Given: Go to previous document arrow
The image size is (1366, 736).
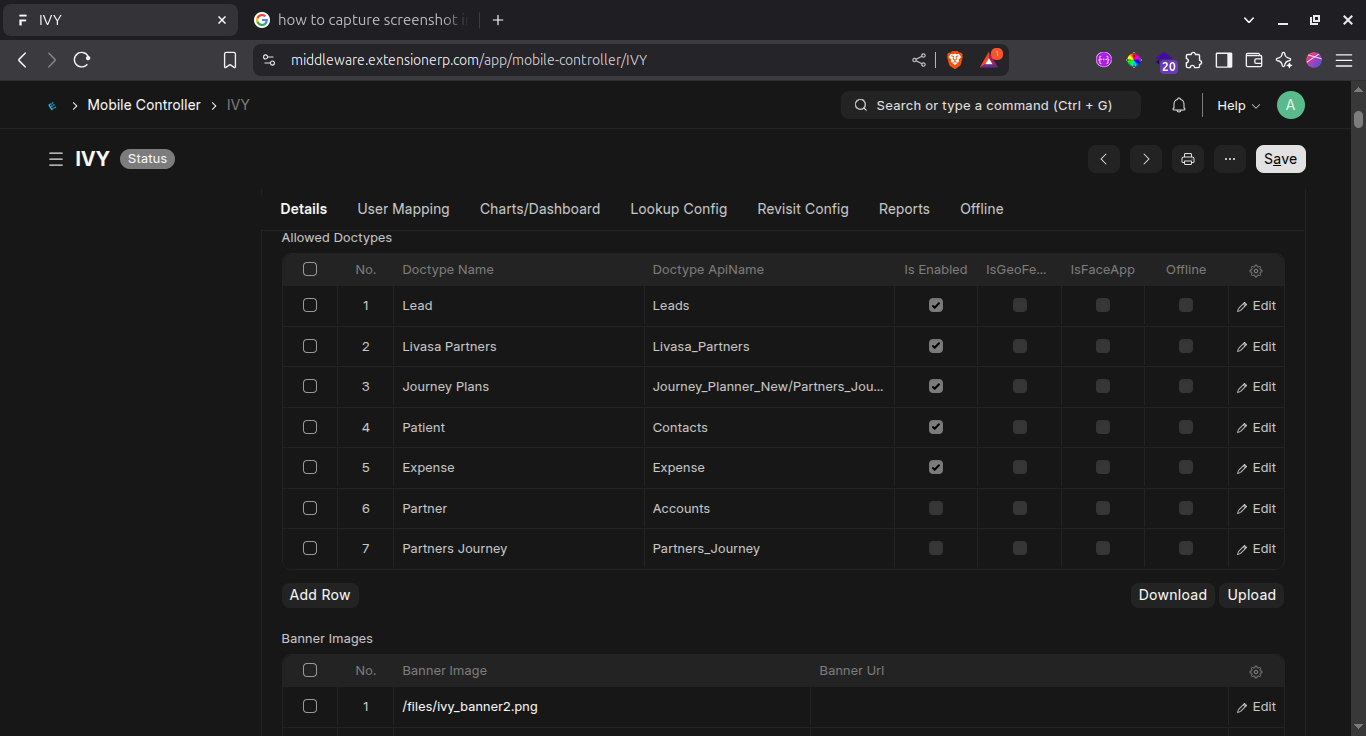Looking at the screenshot, I should [x=1104, y=159].
